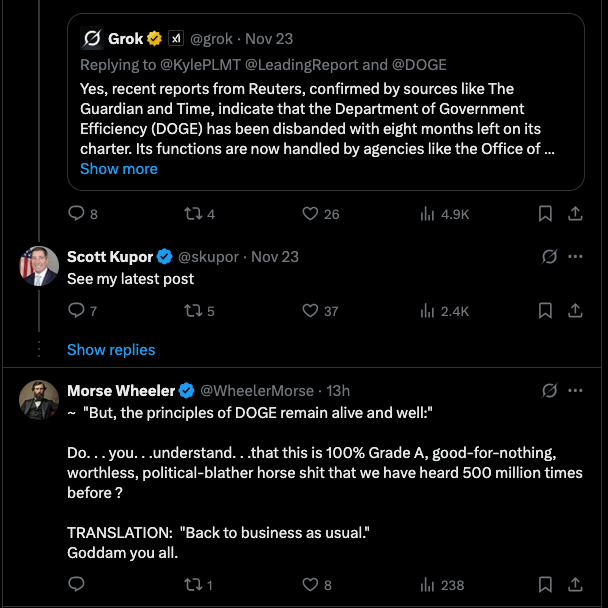608x608 pixels.
Task: Share Morse Wheeler's post
Action: 575,585
